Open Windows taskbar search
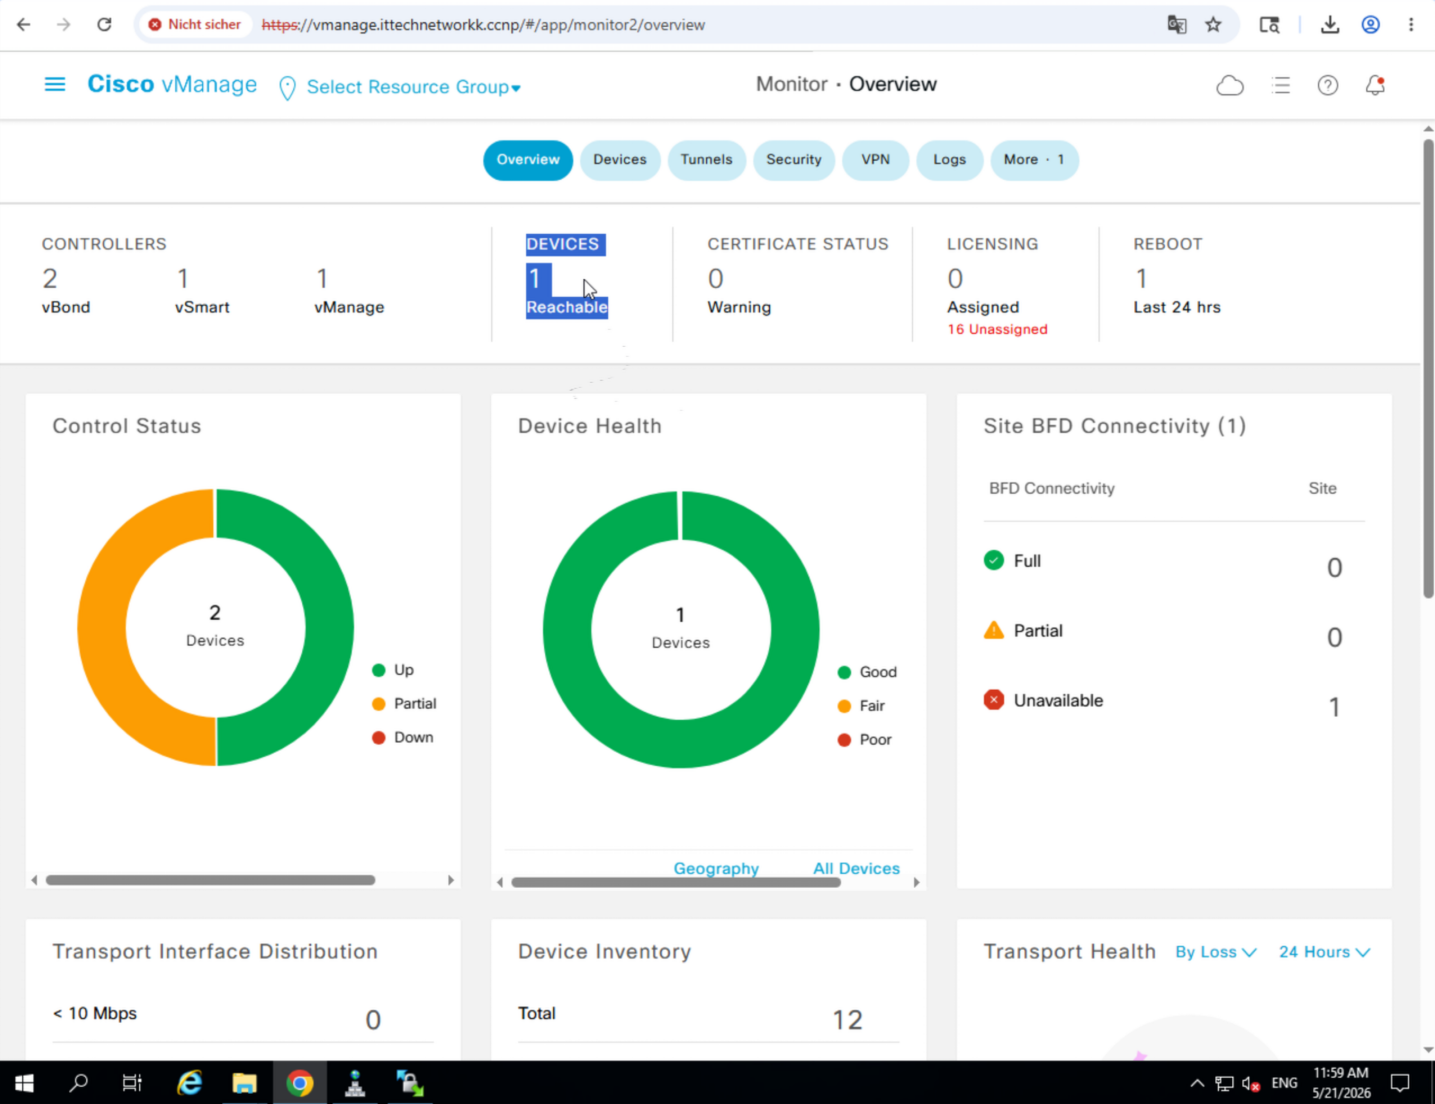Viewport: 1435px width, 1104px height. point(78,1083)
